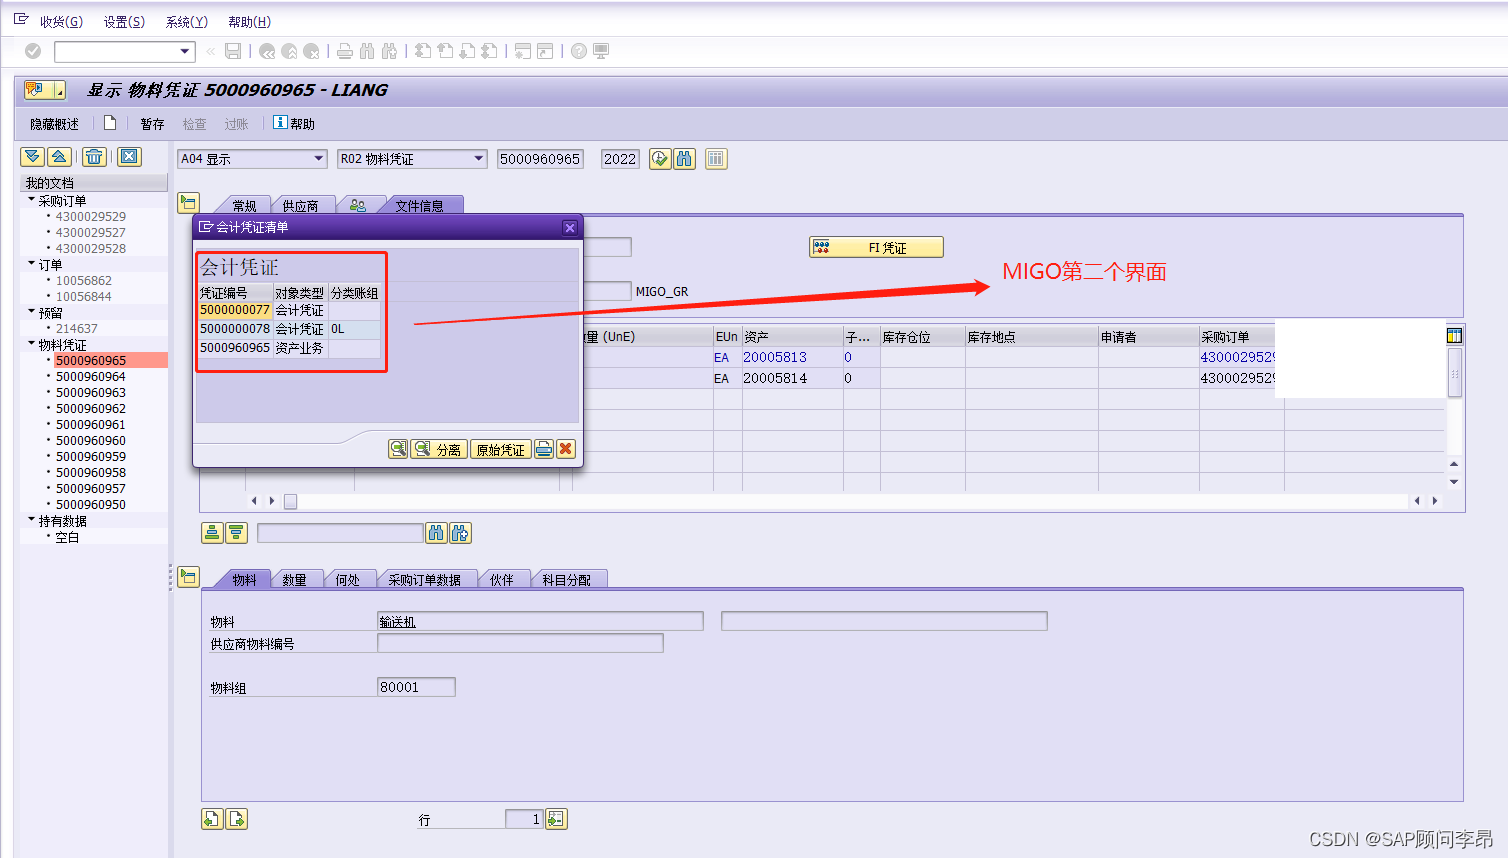1508x858 pixels.
Task: Click the detail data toggle icon beside 物料 tab
Action: [x=189, y=577]
